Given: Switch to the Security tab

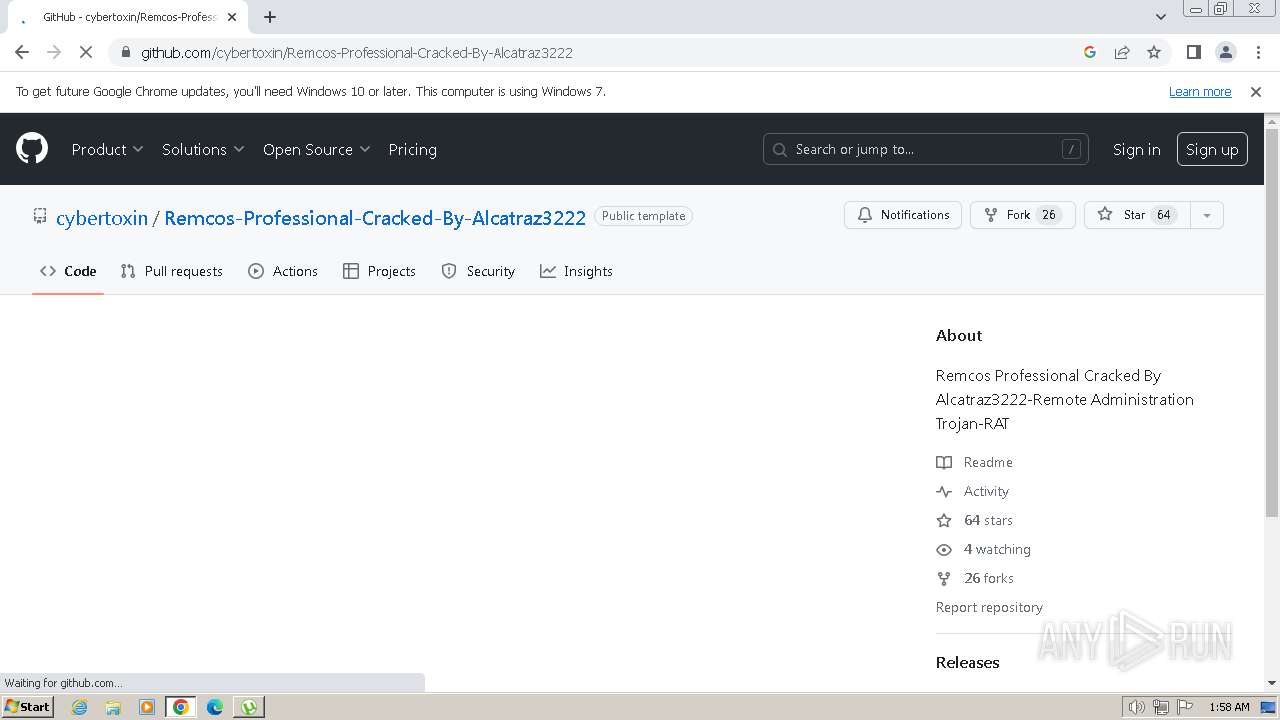Looking at the screenshot, I should 478,271.
